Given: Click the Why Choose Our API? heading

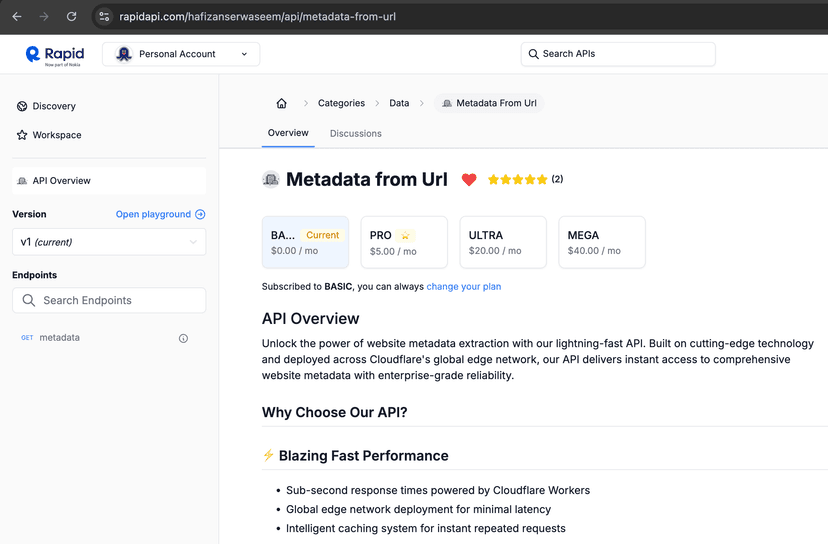Looking at the screenshot, I should pyautogui.click(x=335, y=412).
